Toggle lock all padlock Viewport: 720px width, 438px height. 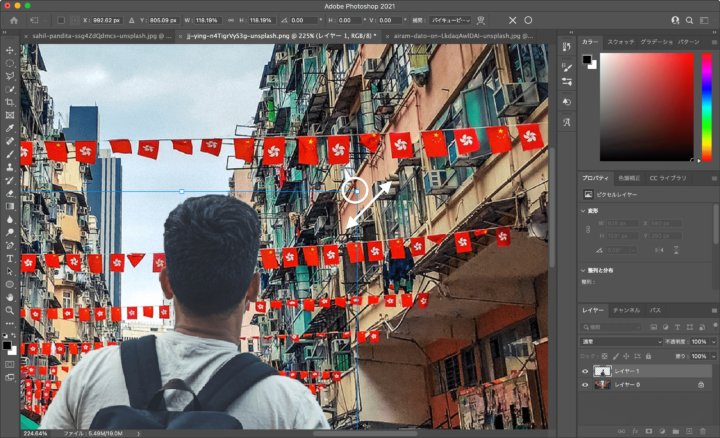pos(648,356)
